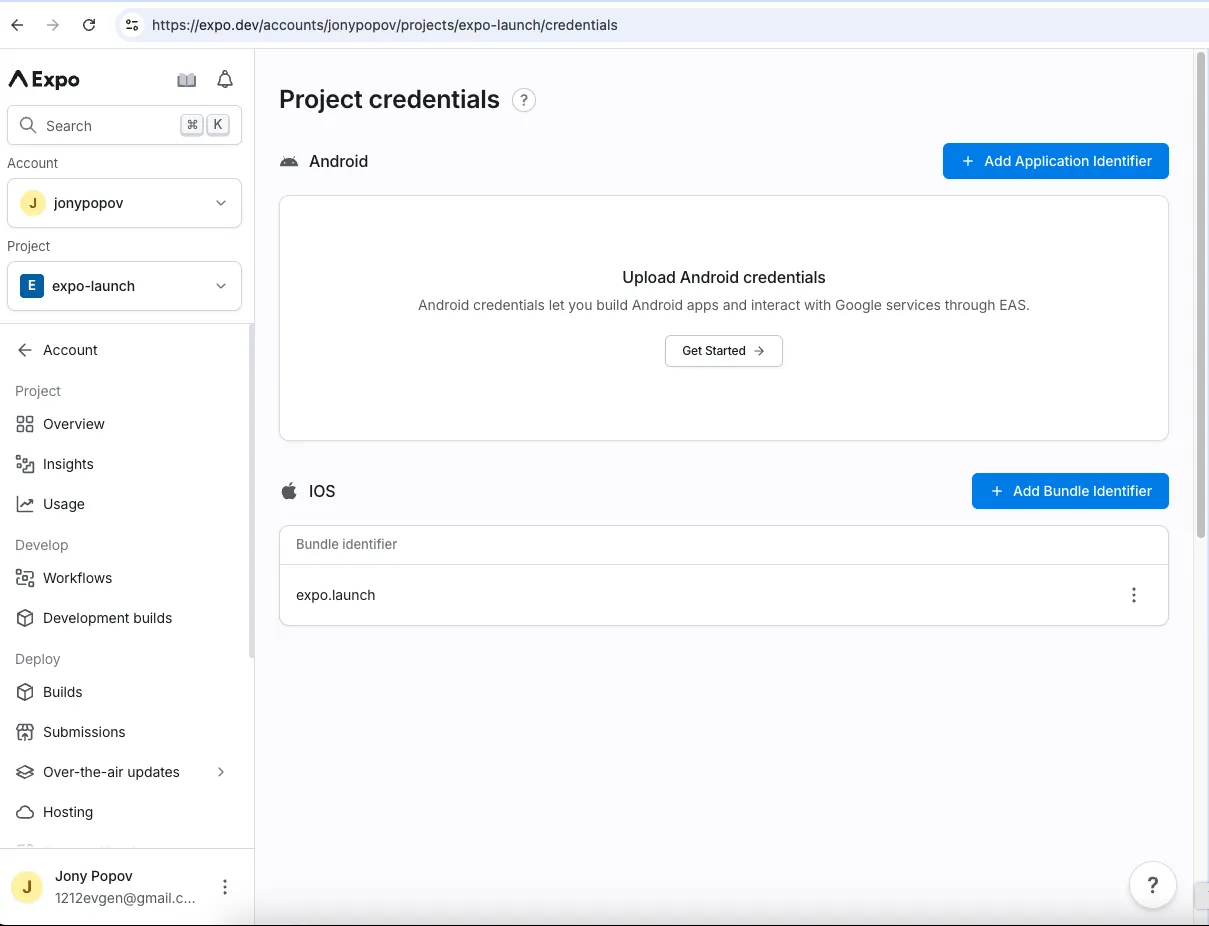Click the Insights icon

(x=25, y=464)
